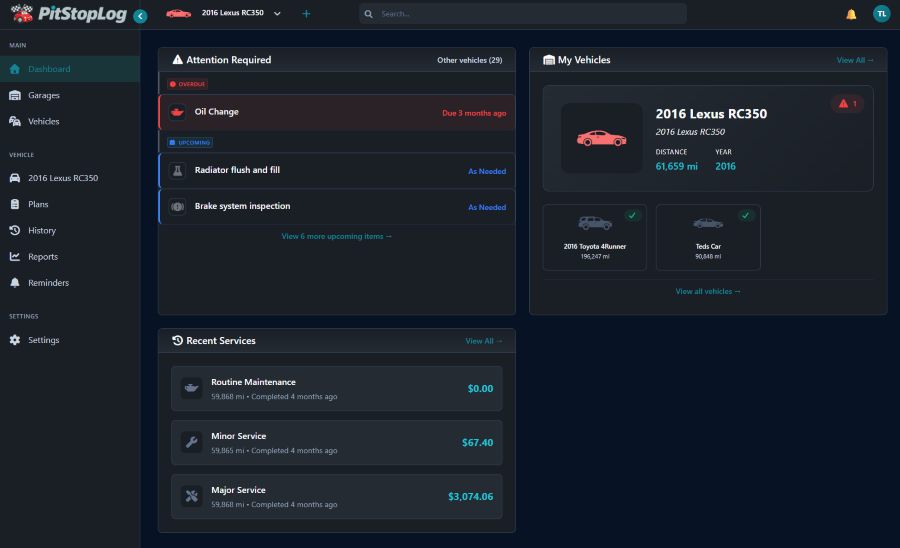Image resolution: width=900 pixels, height=548 pixels.
Task: Select 2016 Lexus RC350 in sidebar
Action: 70,178
